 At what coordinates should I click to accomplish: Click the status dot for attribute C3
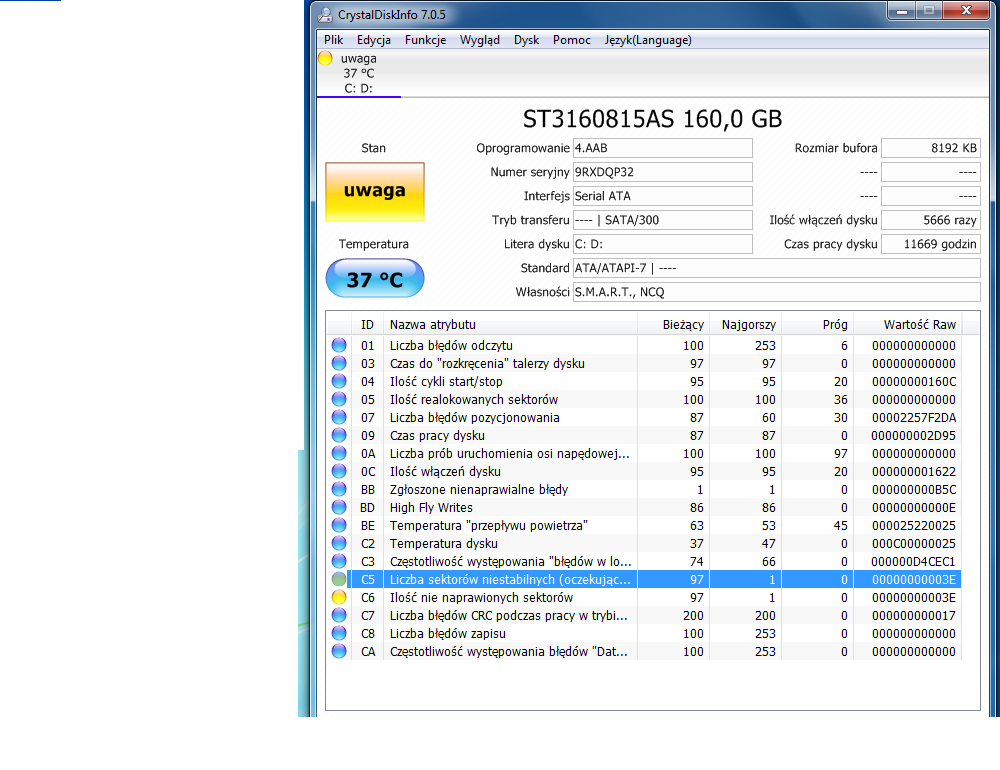[339, 561]
